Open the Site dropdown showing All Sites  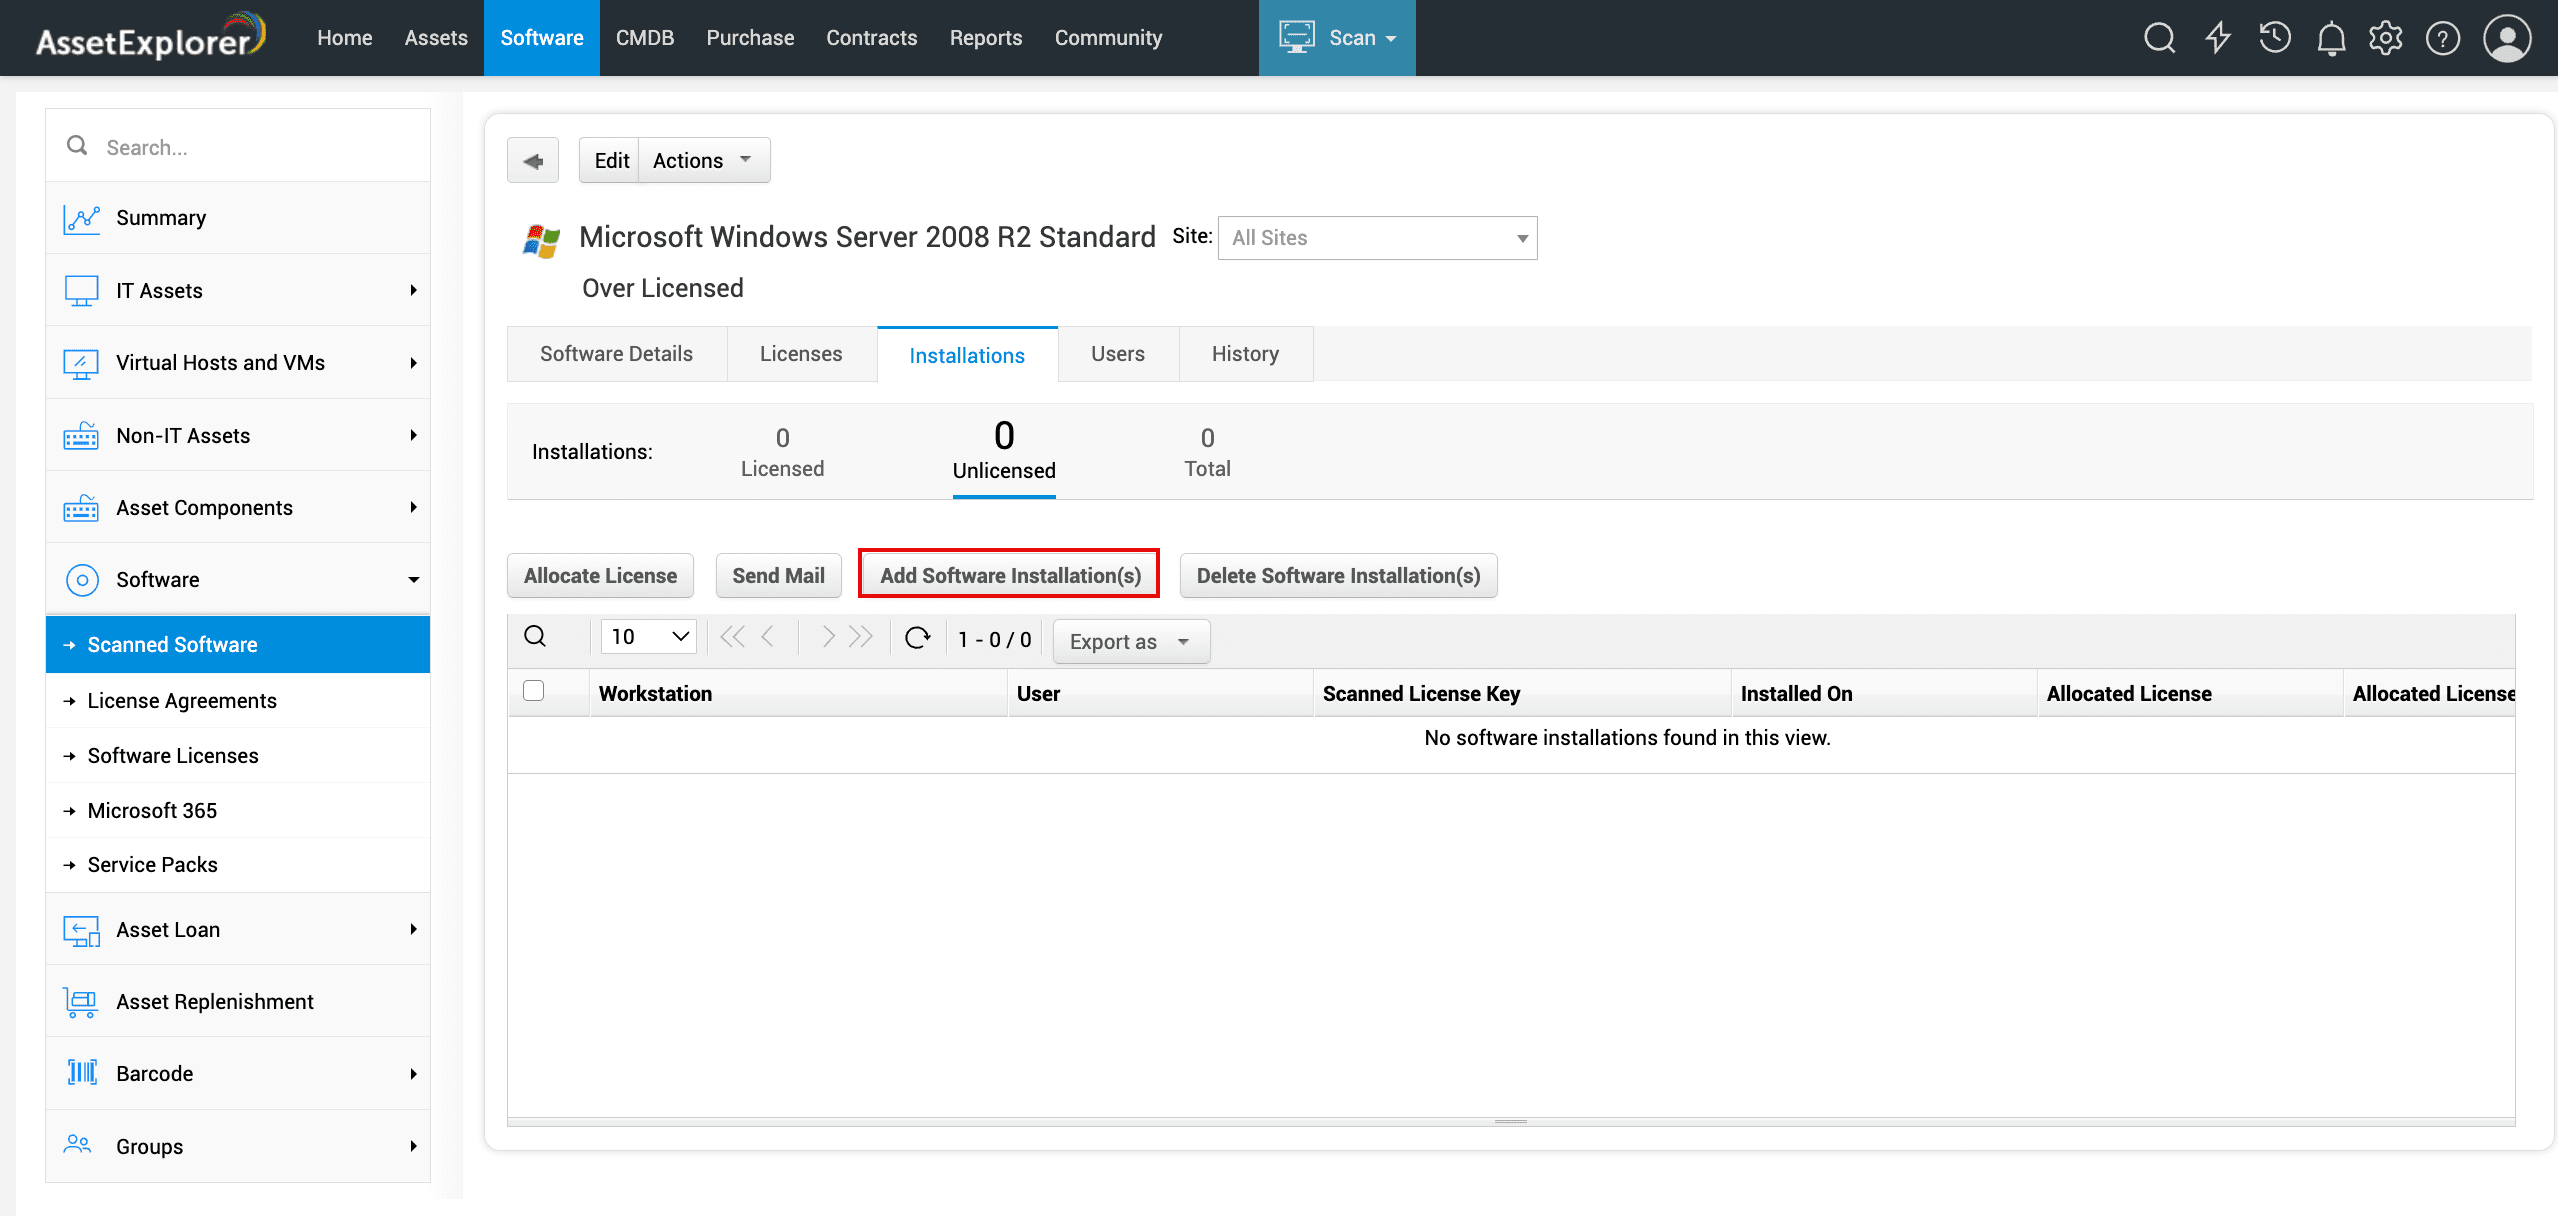tap(1377, 238)
